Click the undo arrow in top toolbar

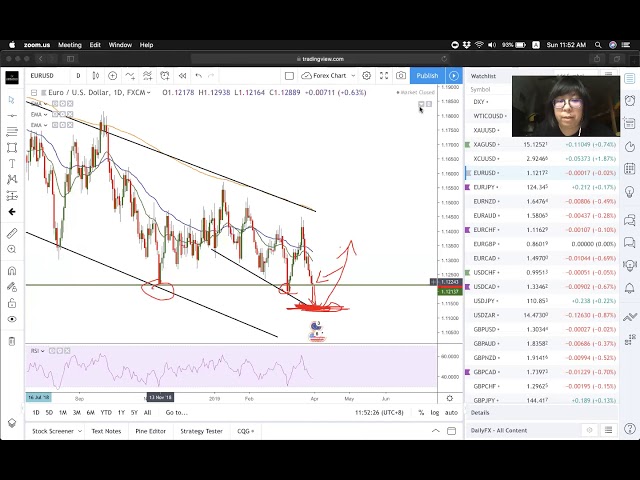pos(199,76)
